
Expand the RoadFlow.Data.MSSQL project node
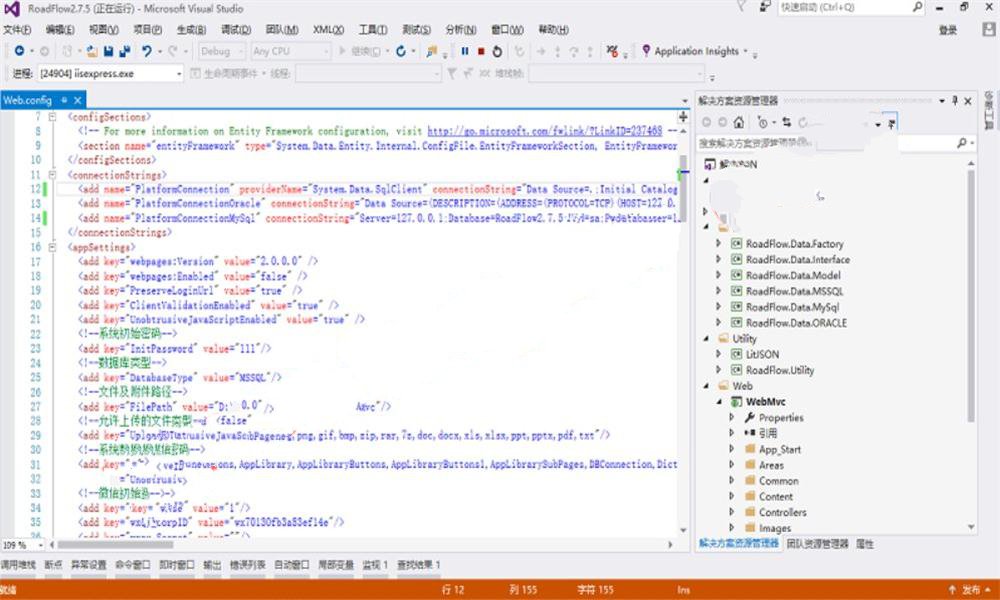[719, 291]
